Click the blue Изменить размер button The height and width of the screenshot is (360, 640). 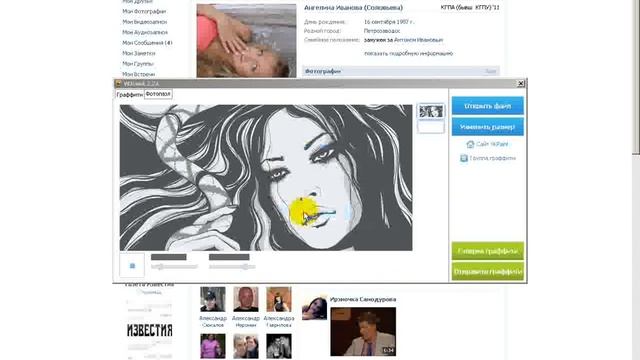click(x=487, y=127)
